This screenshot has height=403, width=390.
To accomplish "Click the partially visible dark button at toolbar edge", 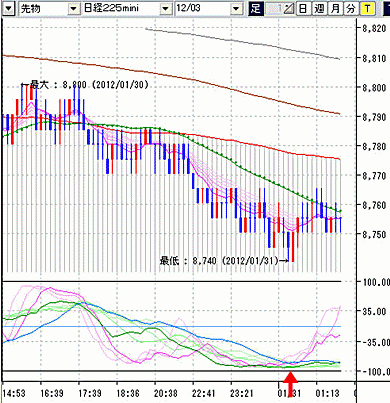I will pos(387,8).
